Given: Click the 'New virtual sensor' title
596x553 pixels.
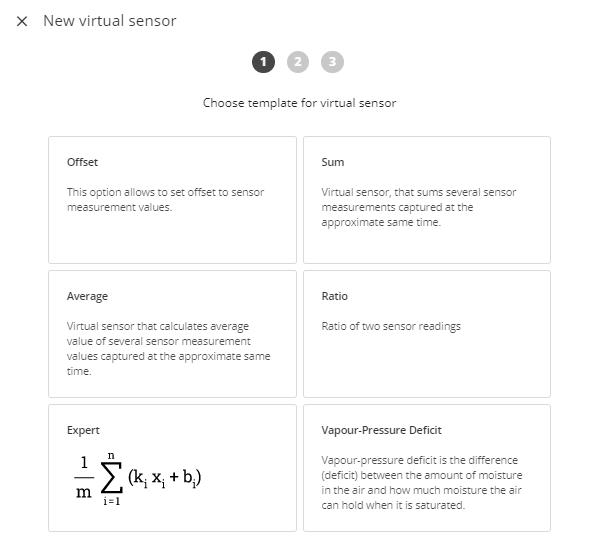Looking at the screenshot, I should (110, 21).
